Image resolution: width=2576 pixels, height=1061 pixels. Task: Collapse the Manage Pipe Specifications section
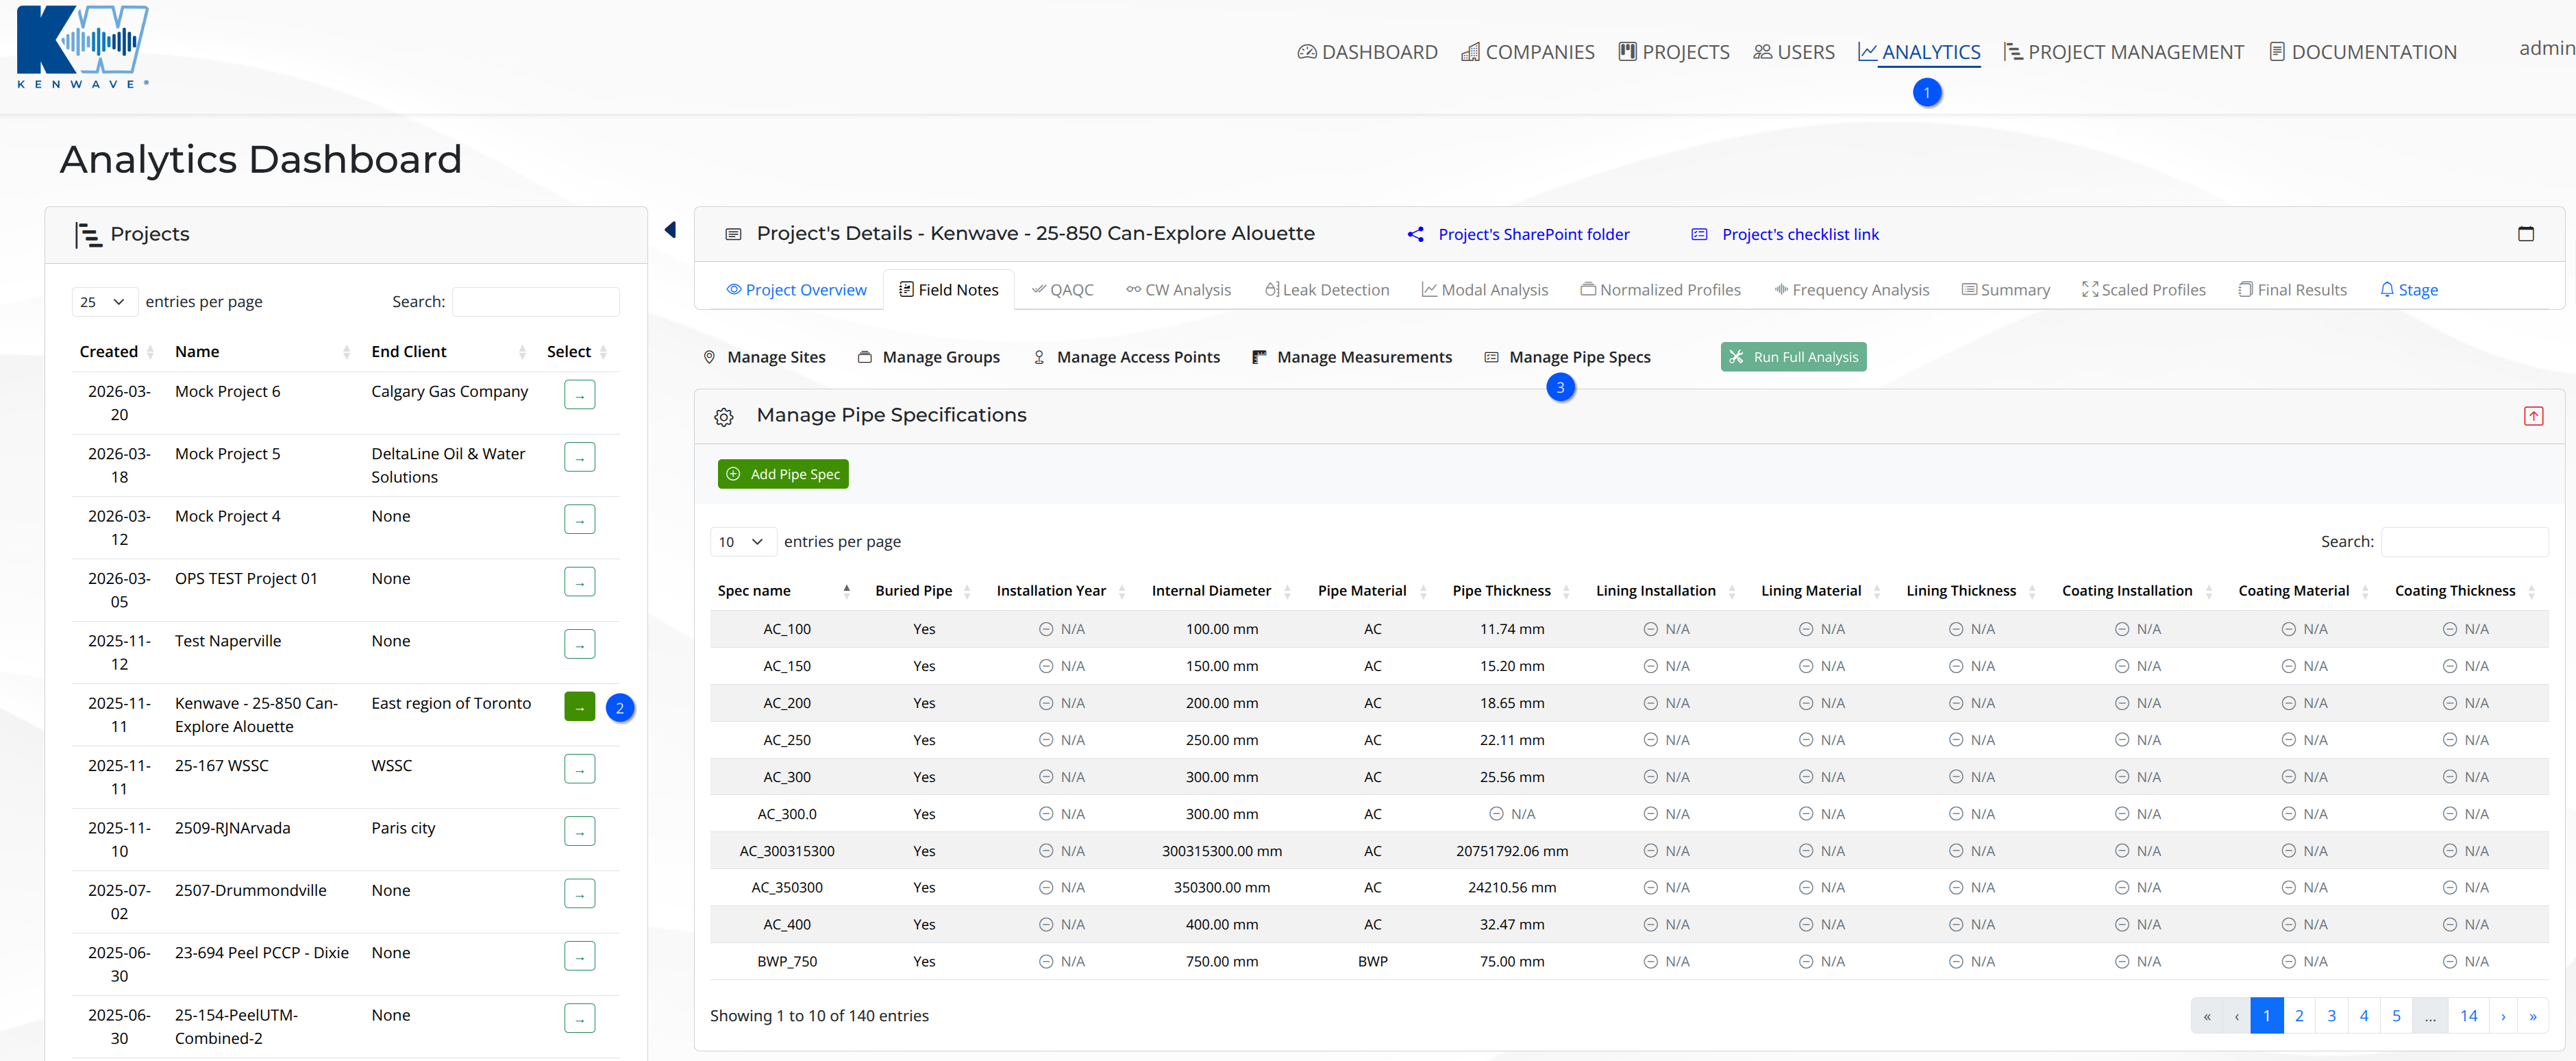(2533, 416)
